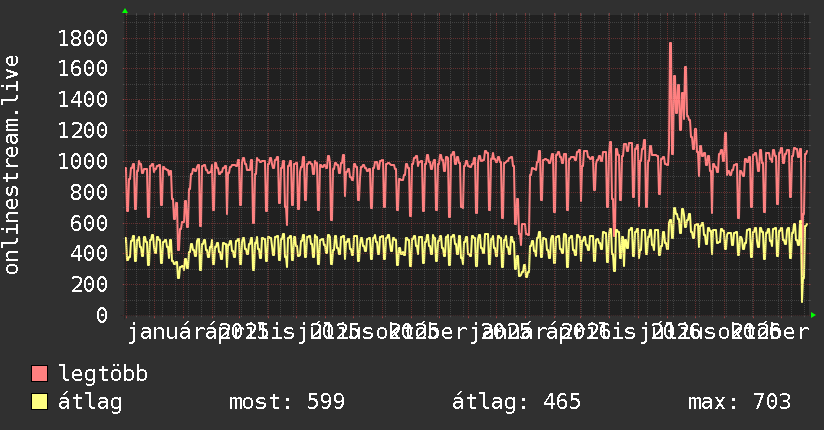Click the 'max: 703' statistic

coord(739,402)
